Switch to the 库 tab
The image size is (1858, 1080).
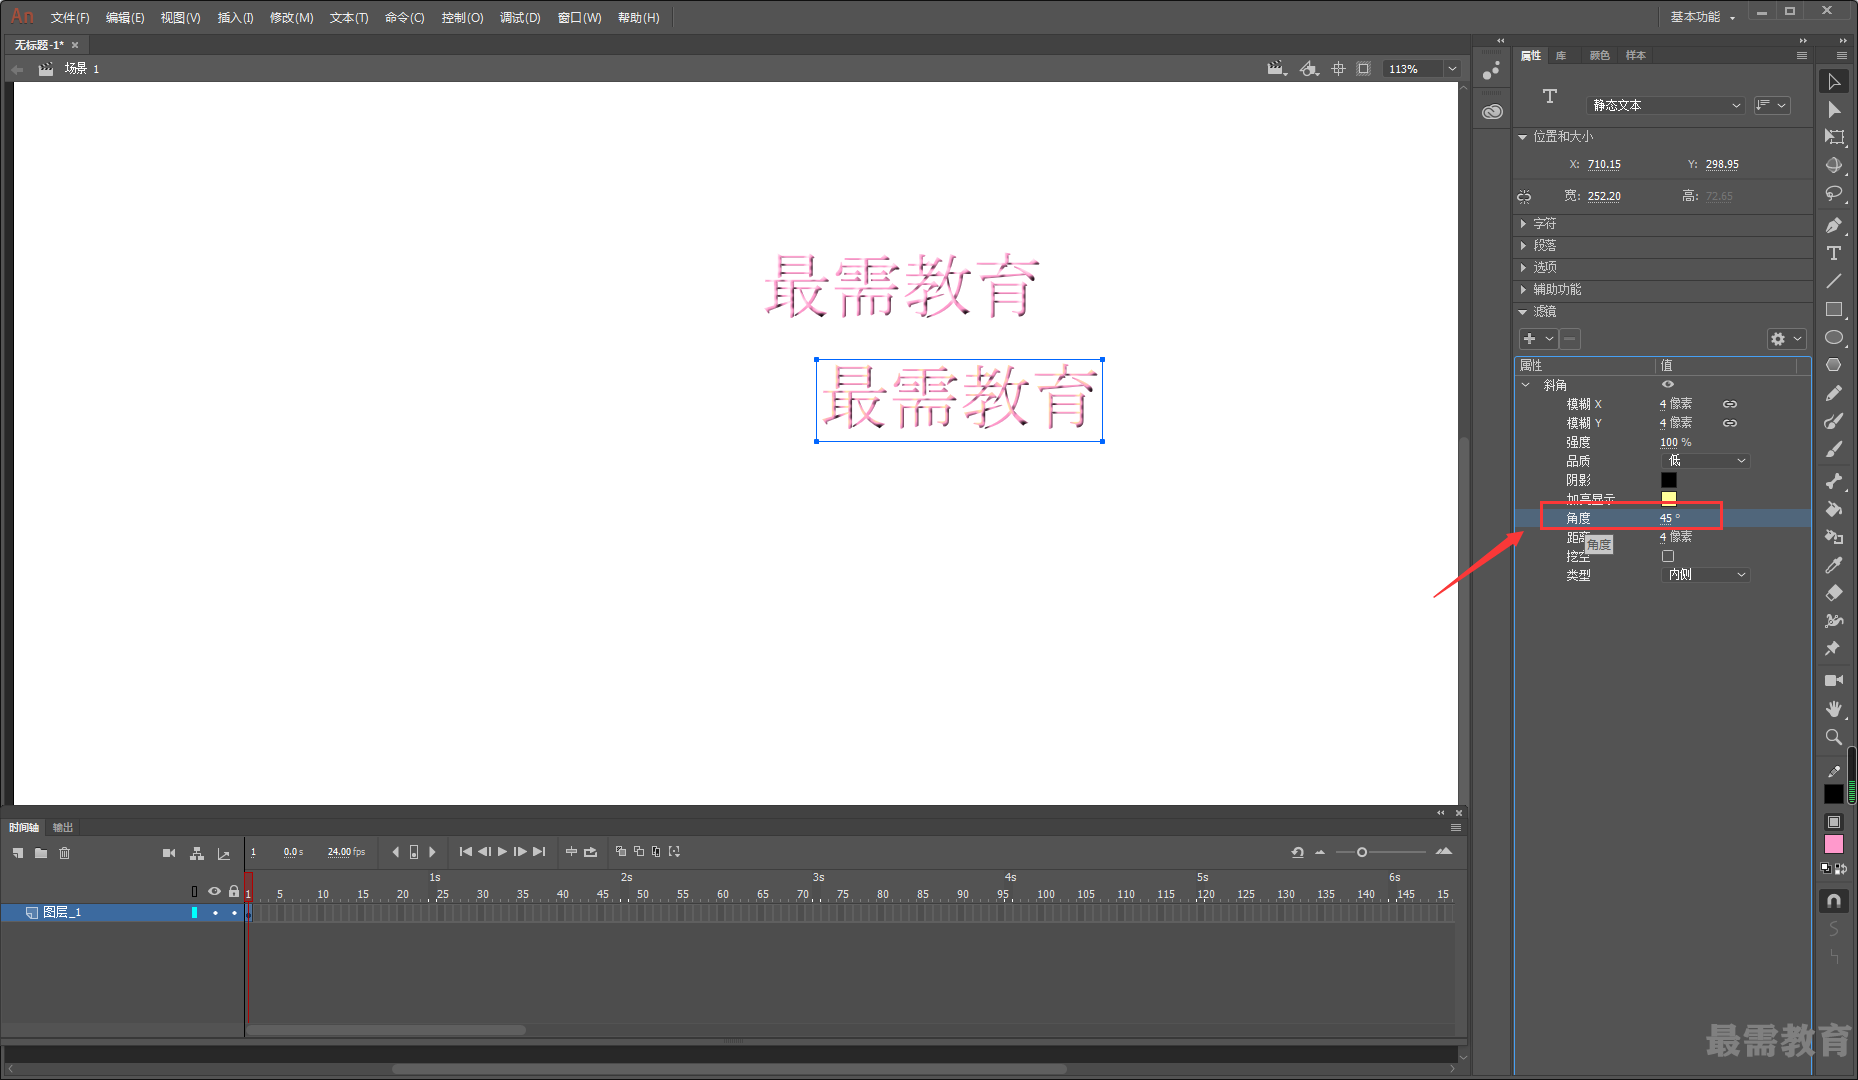coord(1561,55)
